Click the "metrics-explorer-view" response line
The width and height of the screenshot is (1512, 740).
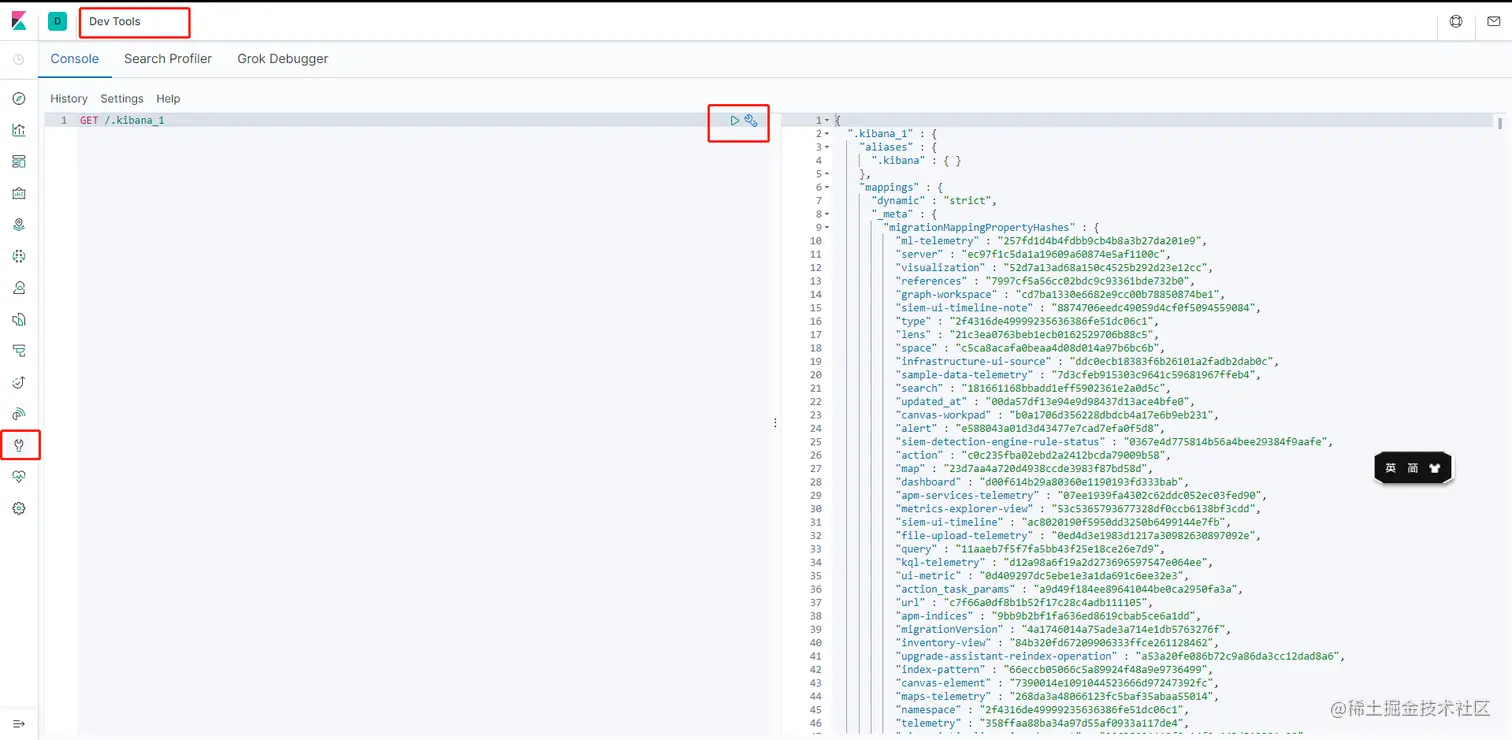(1078, 509)
